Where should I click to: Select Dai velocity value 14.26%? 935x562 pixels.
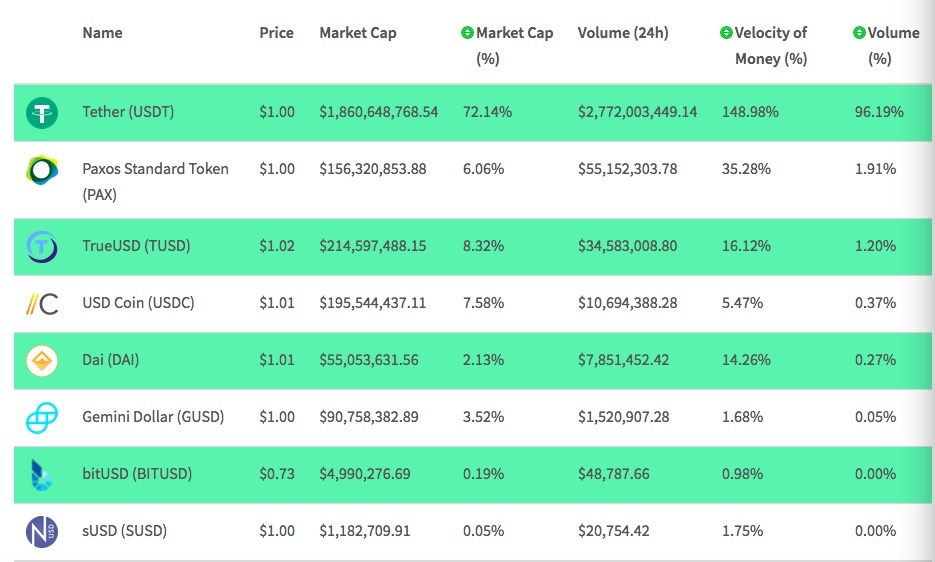click(747, 360)
